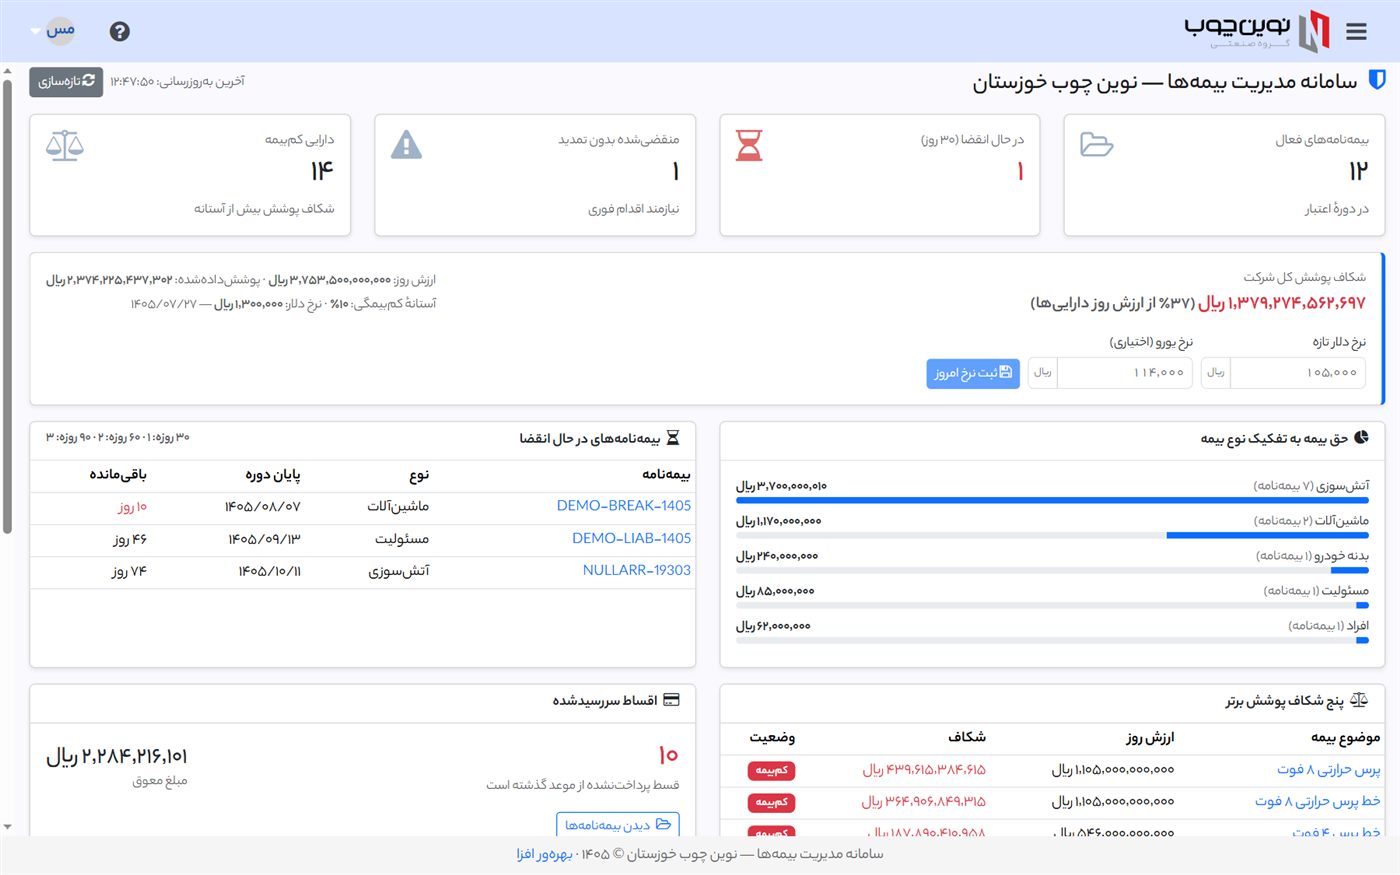Image resolution: width=1400 pixels, height=875 pixels.
Task: Expand the مس user account dropdown
Action: click(x=54, y=31)
